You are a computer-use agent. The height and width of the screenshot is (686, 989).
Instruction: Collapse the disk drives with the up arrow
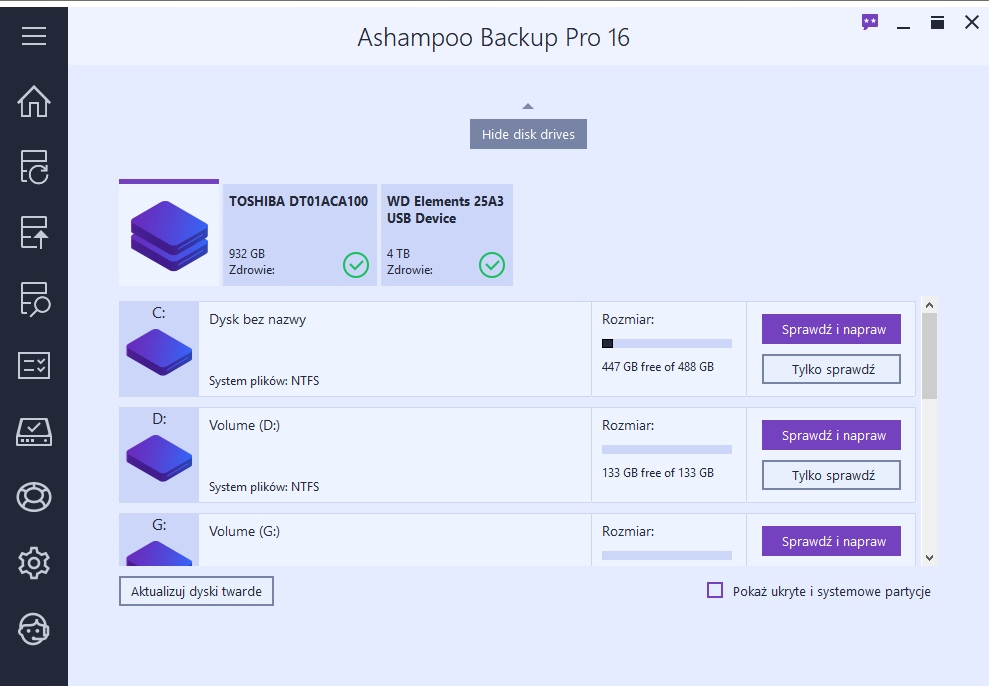[528, 106]
